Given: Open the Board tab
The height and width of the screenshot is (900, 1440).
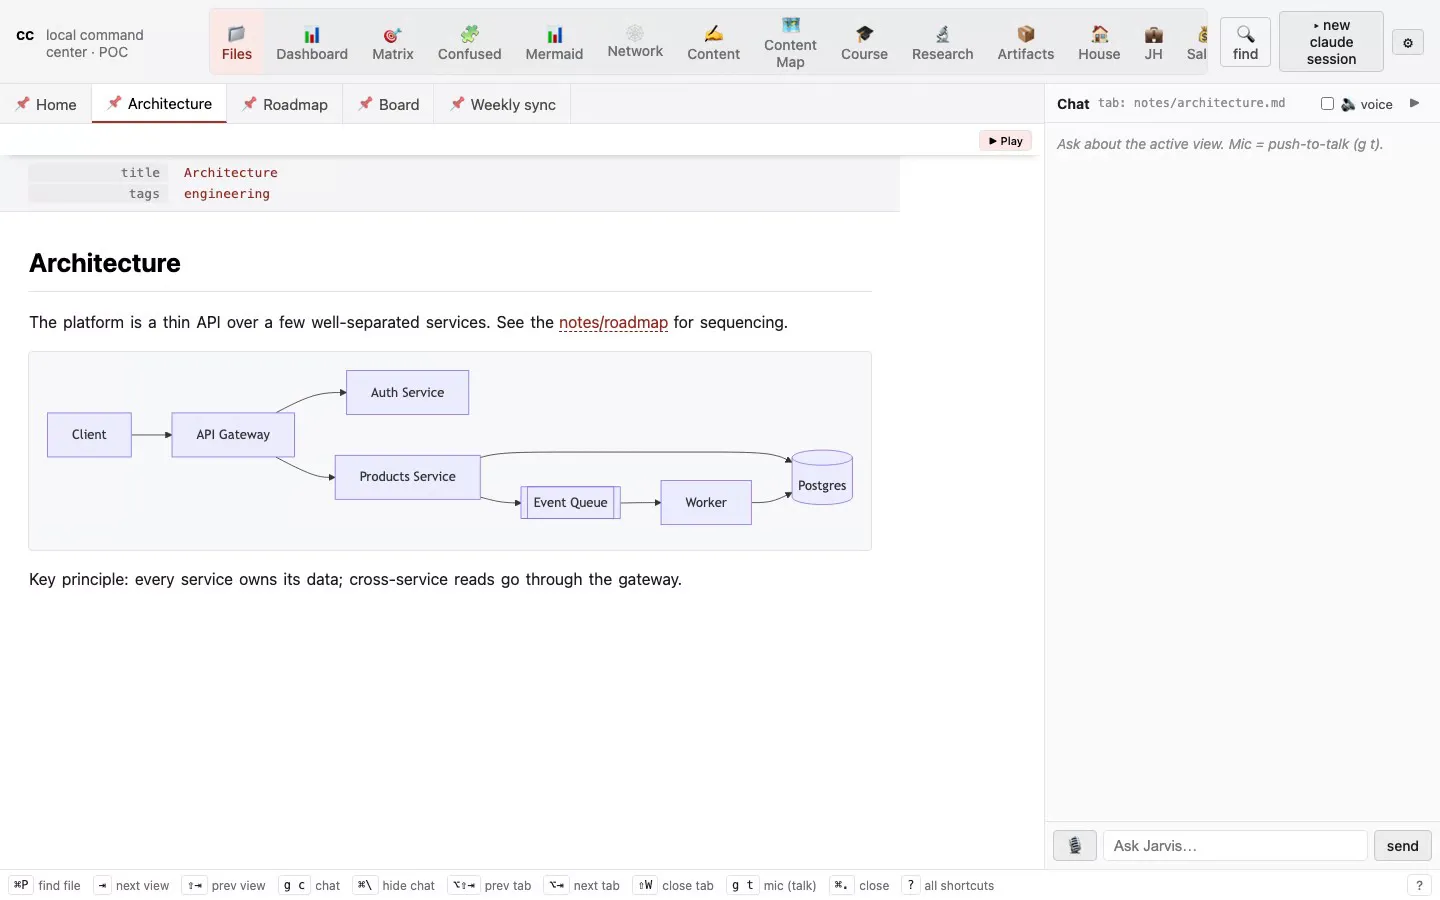Looking at the screenshot, I should pyautogui.click(x=389, y=104).
